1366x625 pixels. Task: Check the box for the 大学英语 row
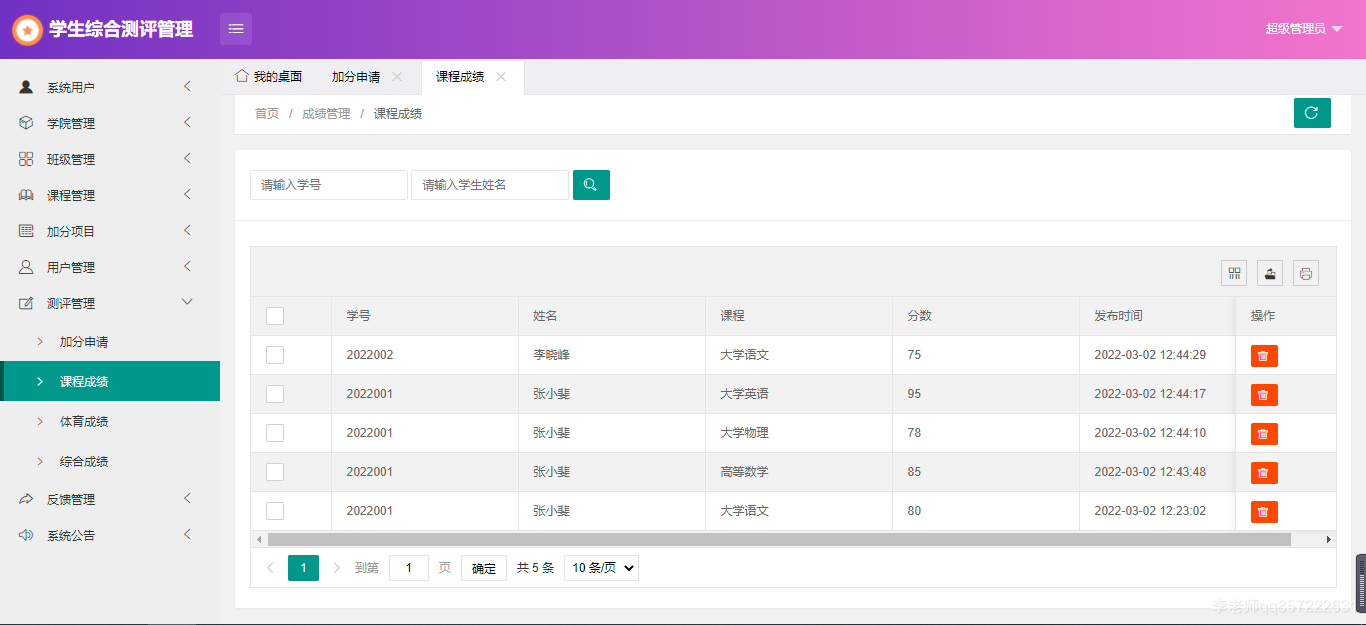point(275,394)
